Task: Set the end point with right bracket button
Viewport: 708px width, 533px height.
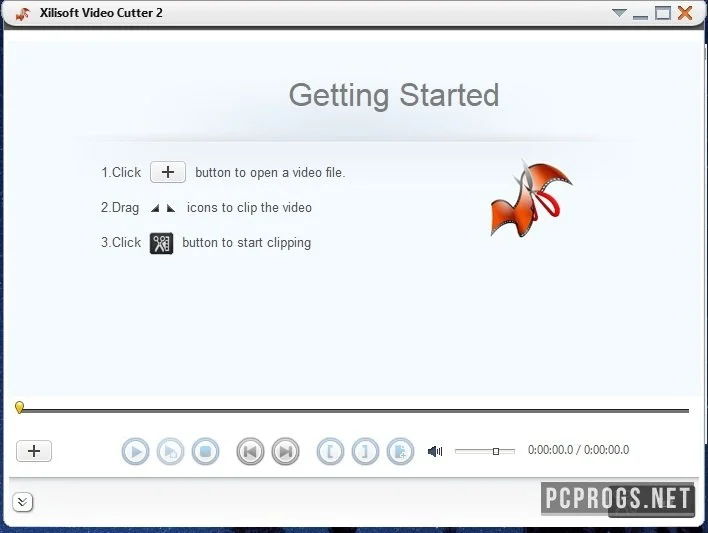Action: tap(365, 451)
